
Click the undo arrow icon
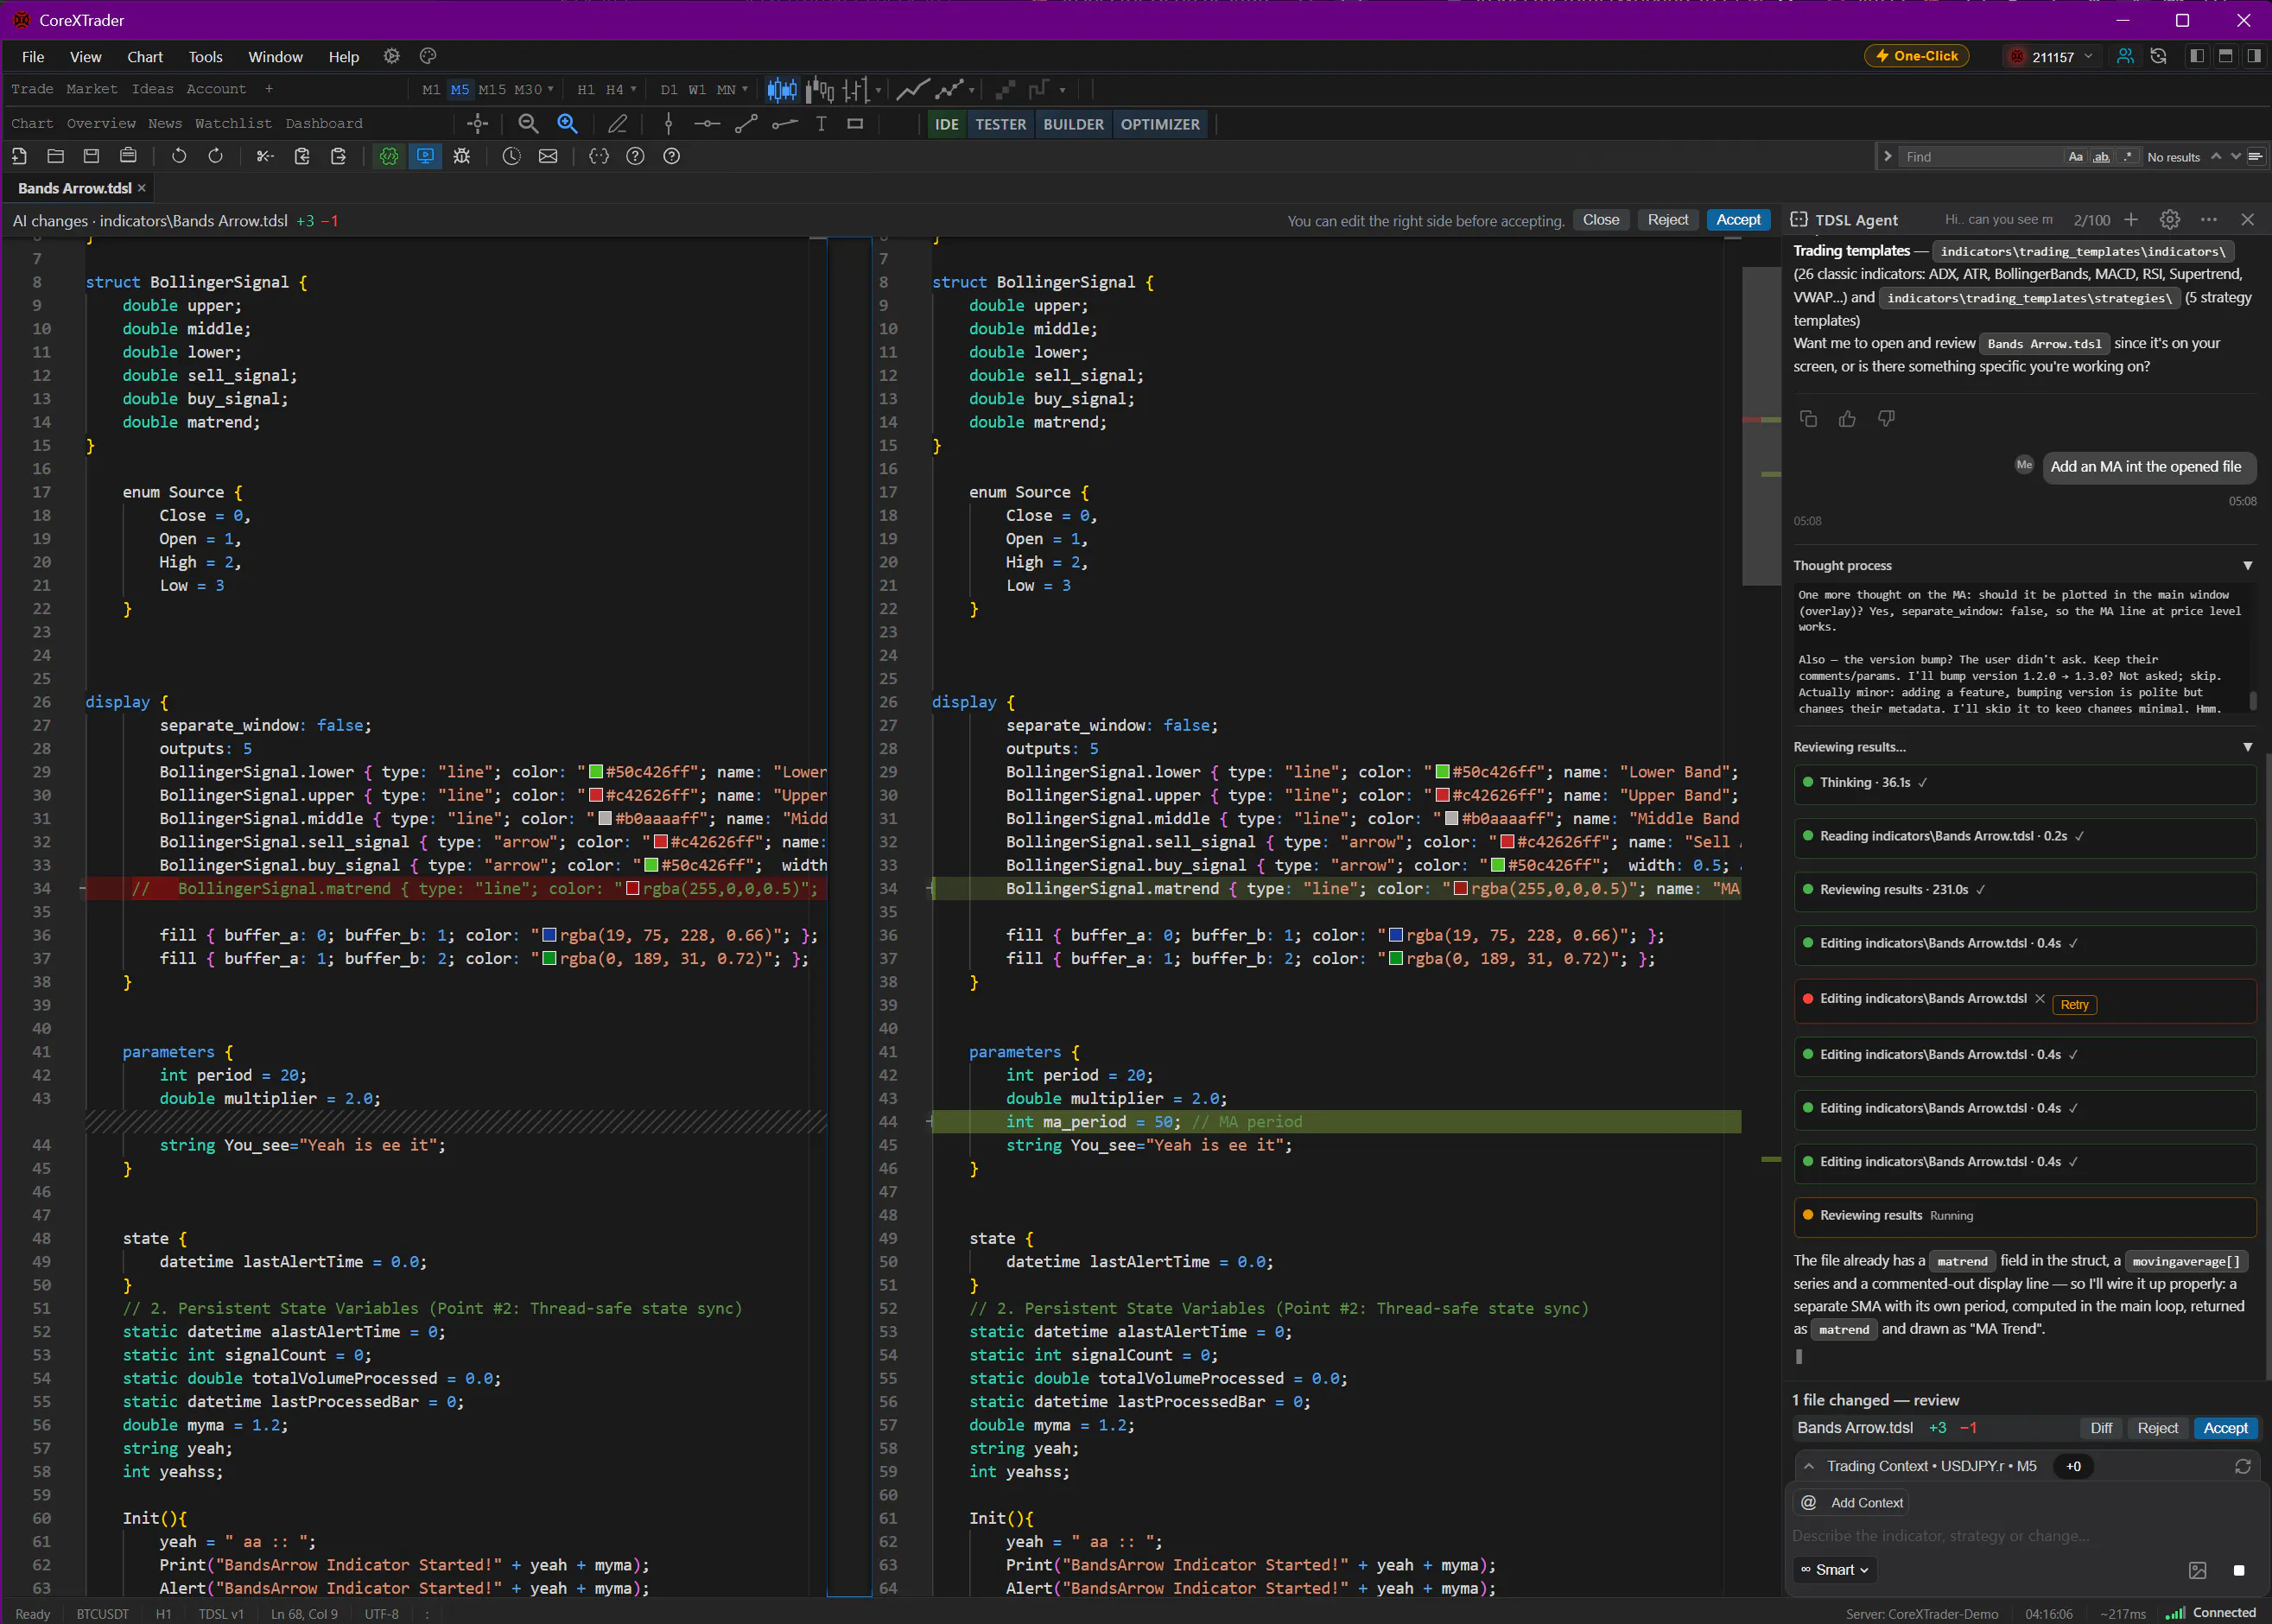pos(178,157)
